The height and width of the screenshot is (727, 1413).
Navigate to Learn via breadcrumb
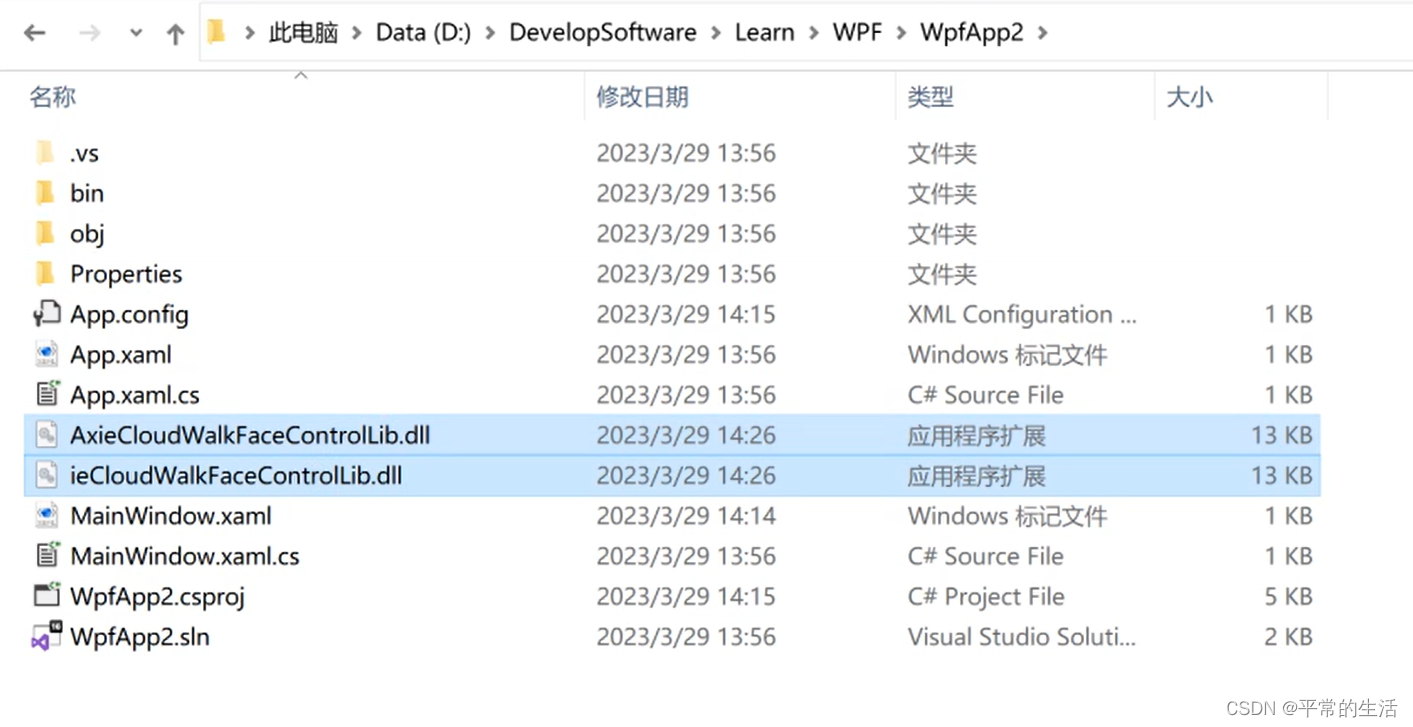click(x=764, y=32)
